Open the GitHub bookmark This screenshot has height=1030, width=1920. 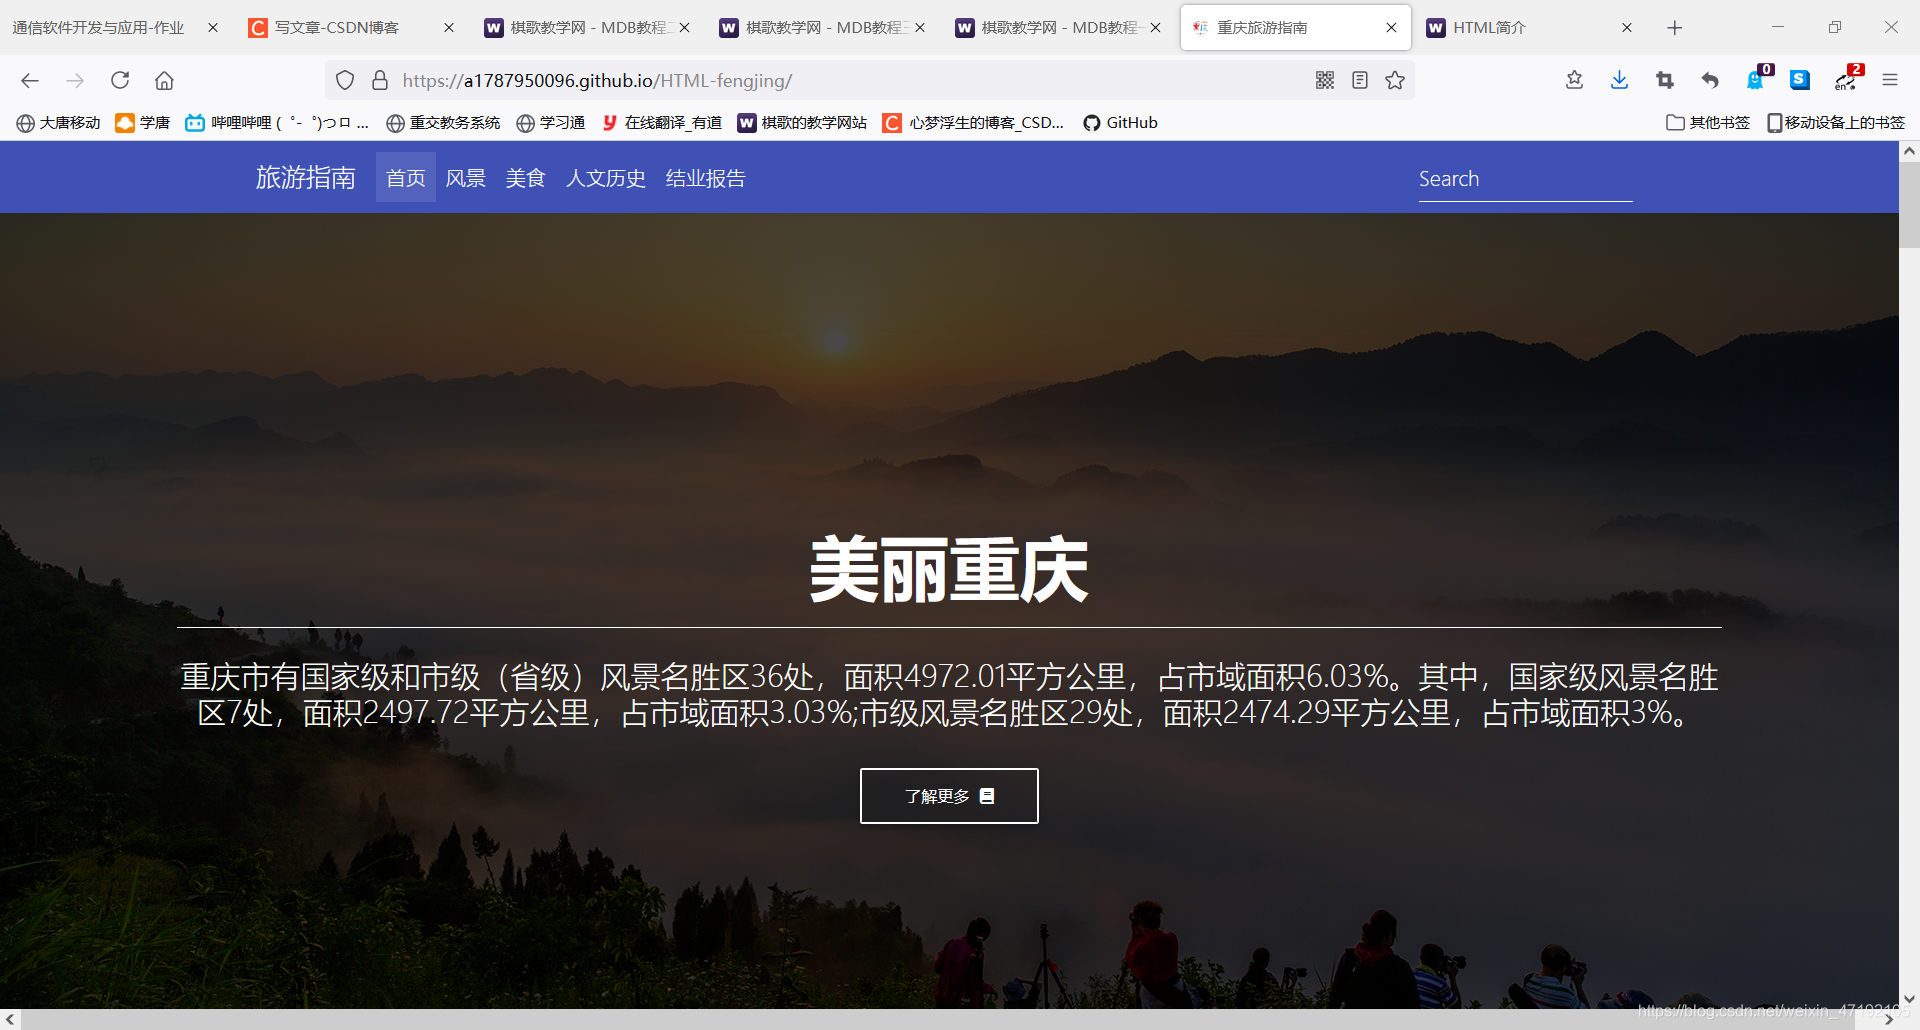(1120, 122)
